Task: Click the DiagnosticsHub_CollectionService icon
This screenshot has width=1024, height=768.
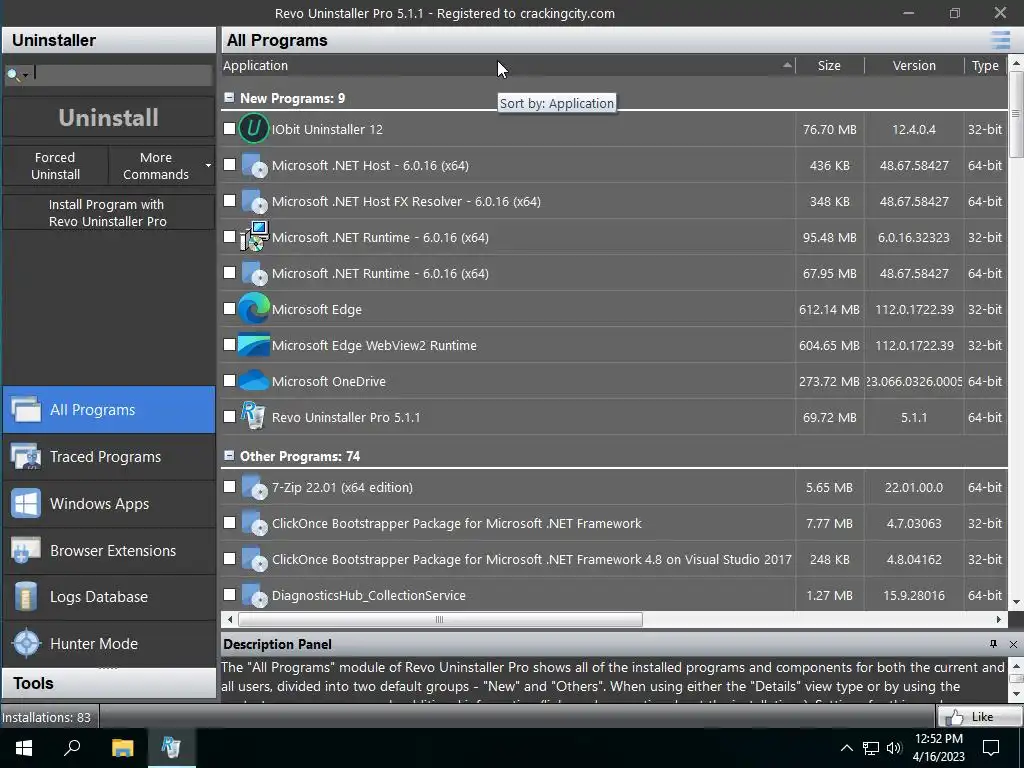Action: tap(254, 595)
